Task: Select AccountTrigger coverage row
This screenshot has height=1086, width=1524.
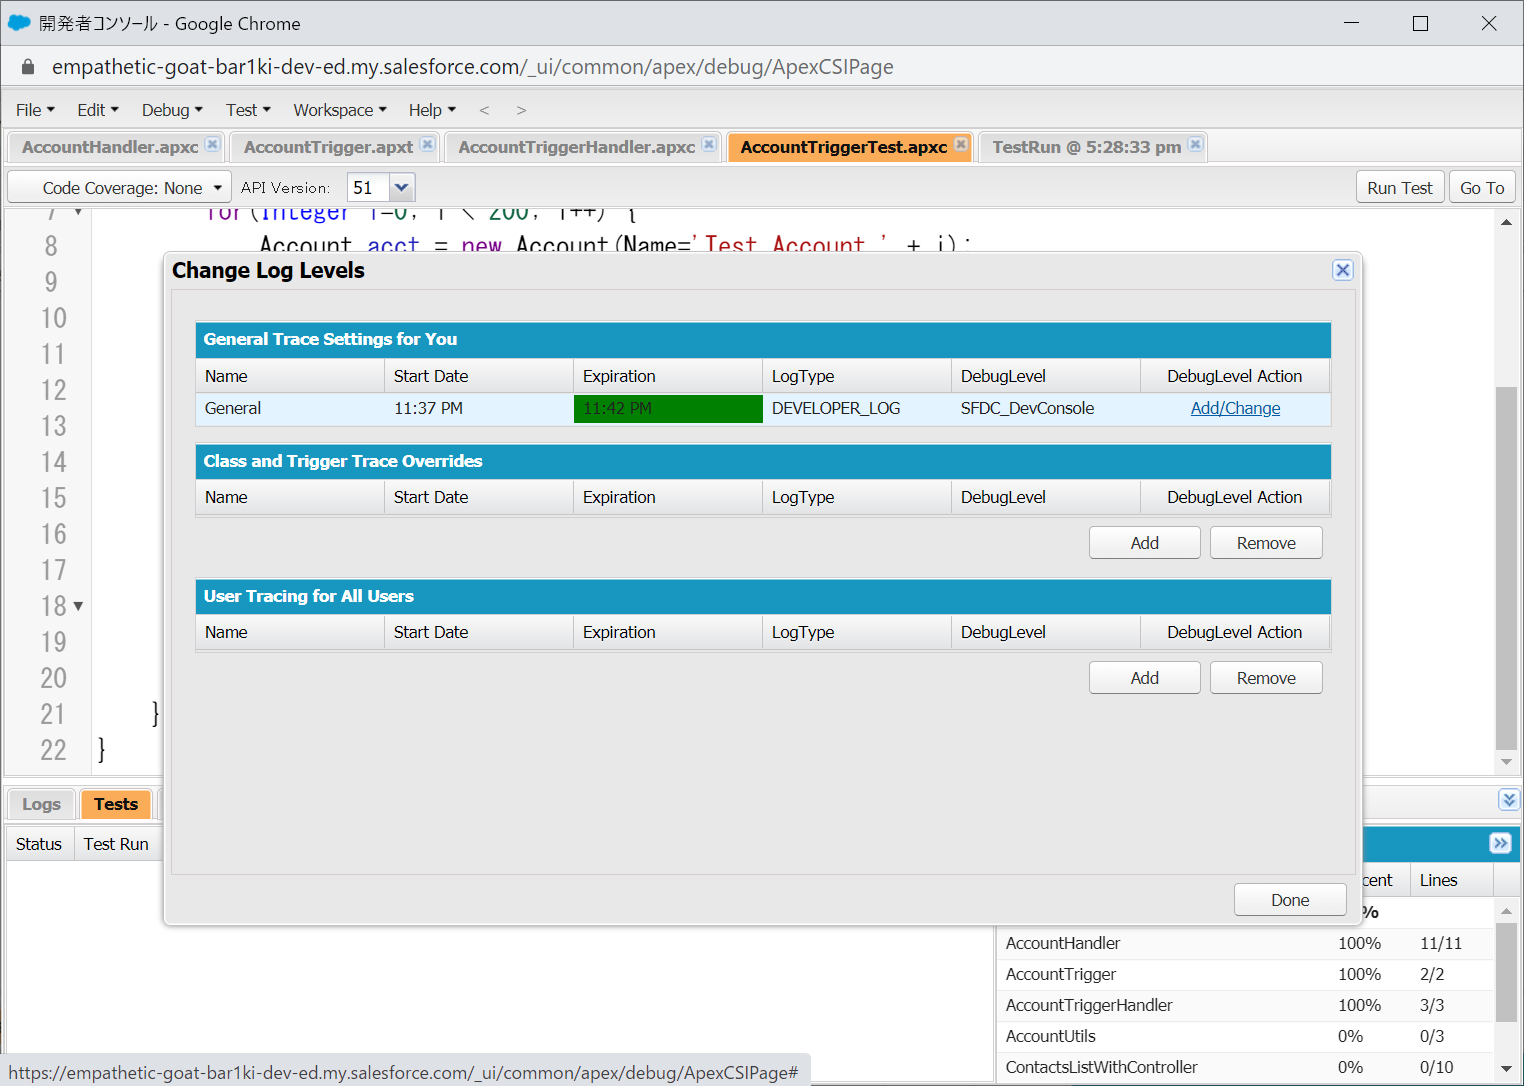Action: [1245, 974]
